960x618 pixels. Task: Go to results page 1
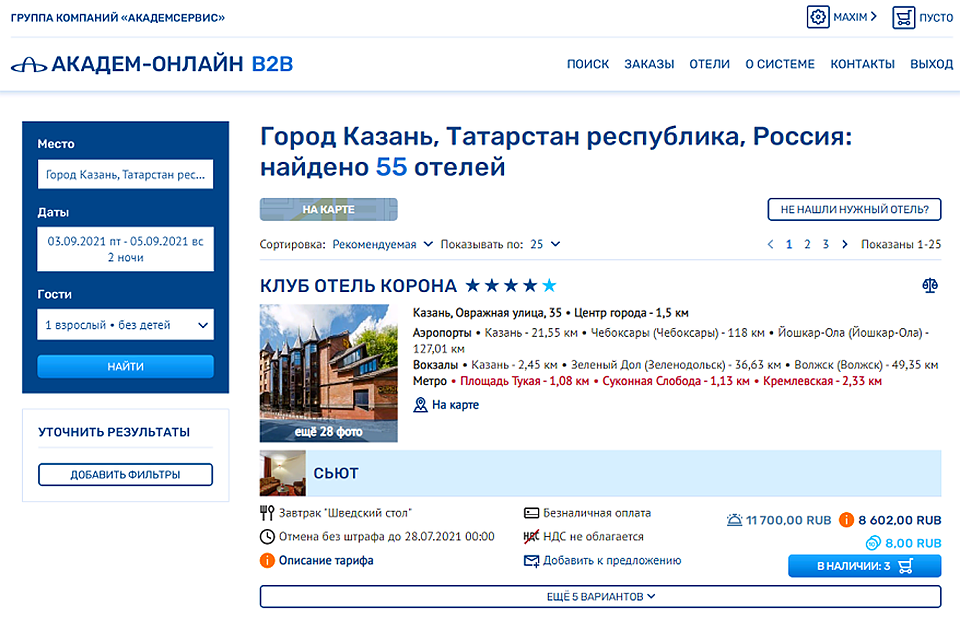[789, 244]
